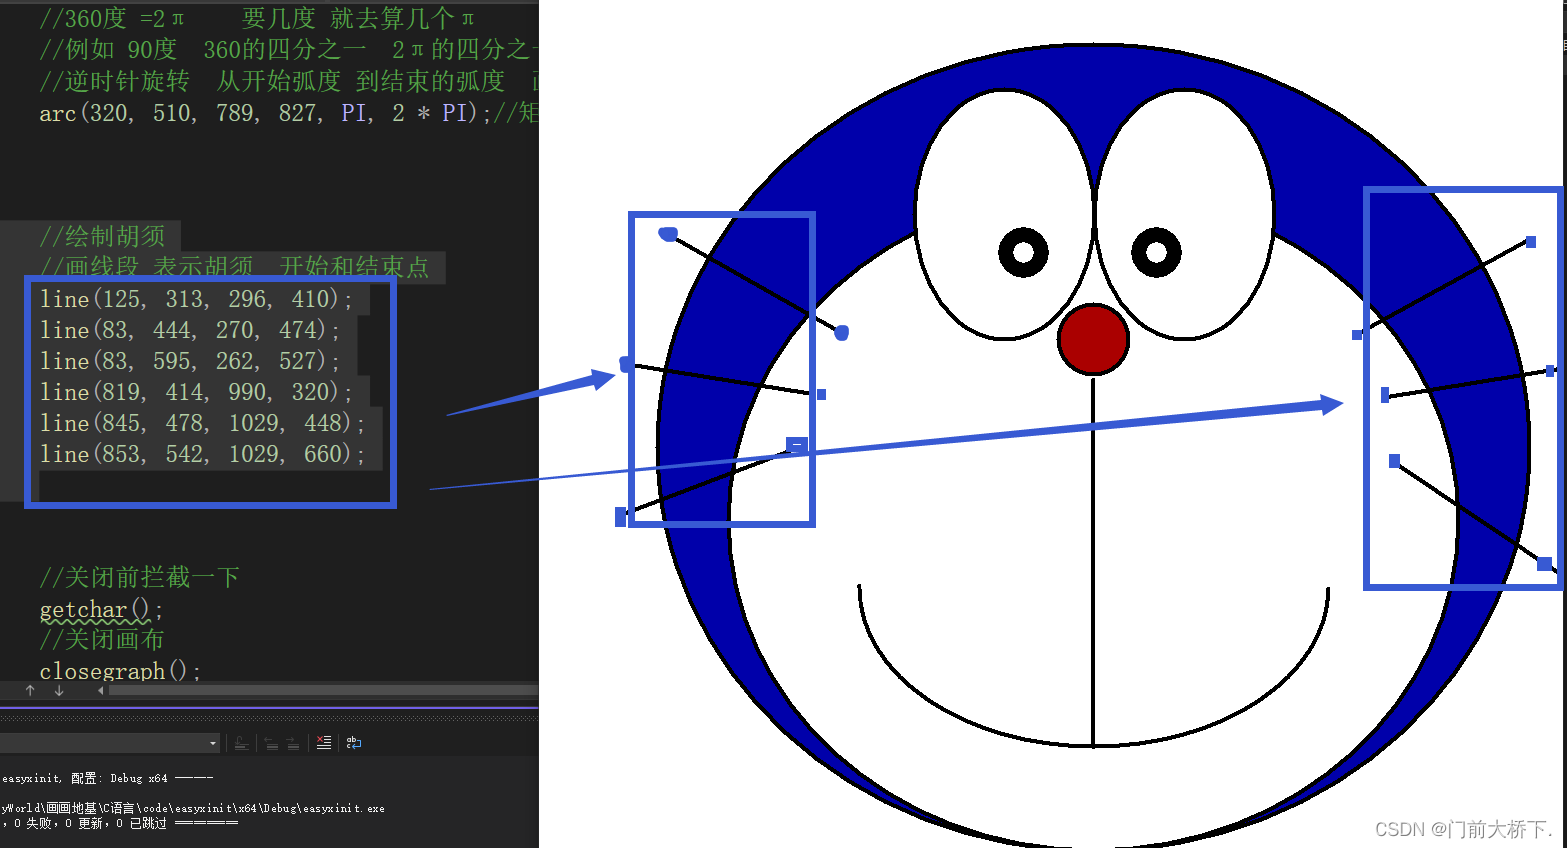The width and height of the screenshot is (1567, 848).
Task: Click the find message in code icon
Action: pyautogui.click(x=242, y=743)
